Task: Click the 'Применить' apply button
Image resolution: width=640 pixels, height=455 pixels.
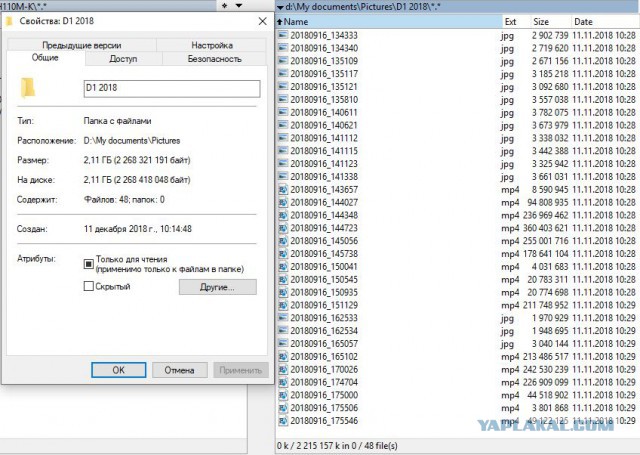Action: [241, 370]
